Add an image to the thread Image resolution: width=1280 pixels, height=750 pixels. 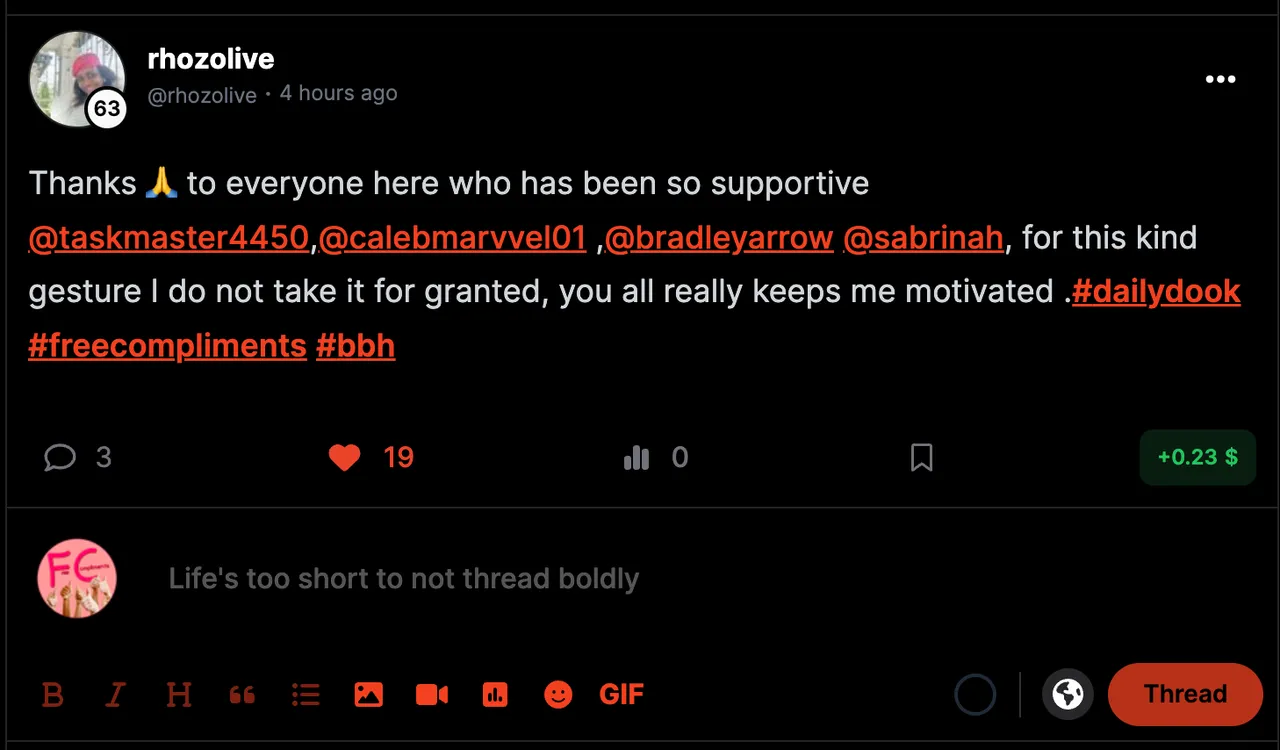(x=368, y=694)
